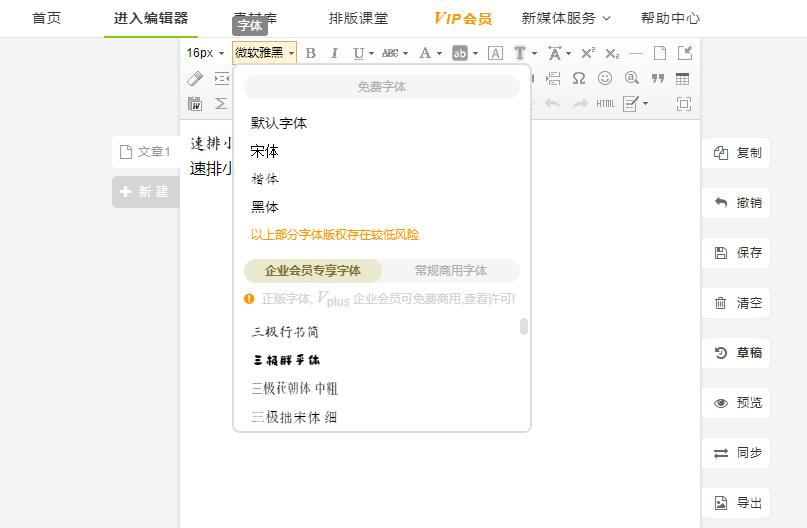Choose the 三极行书简 font
807x528 pixels.
point(285,332)
